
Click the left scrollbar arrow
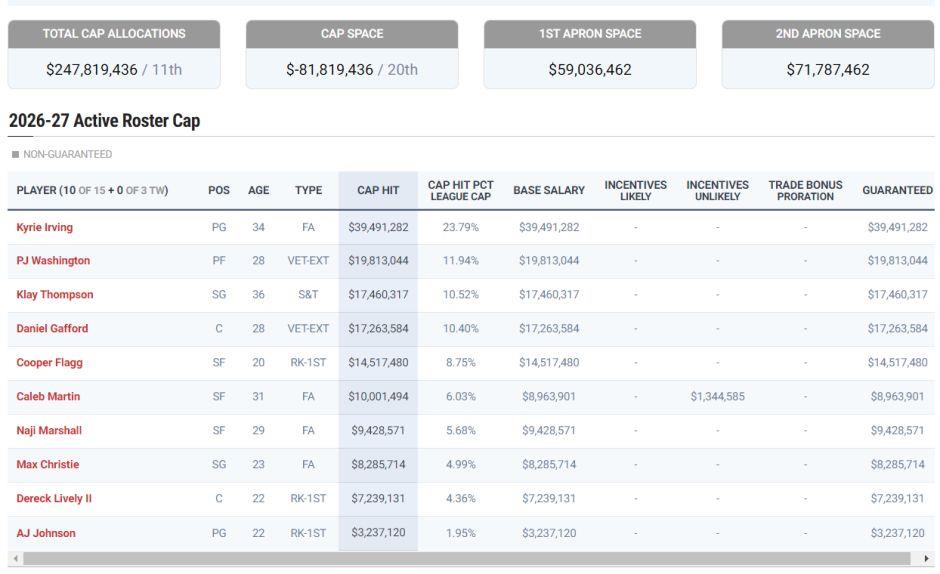tap(16, 559)
